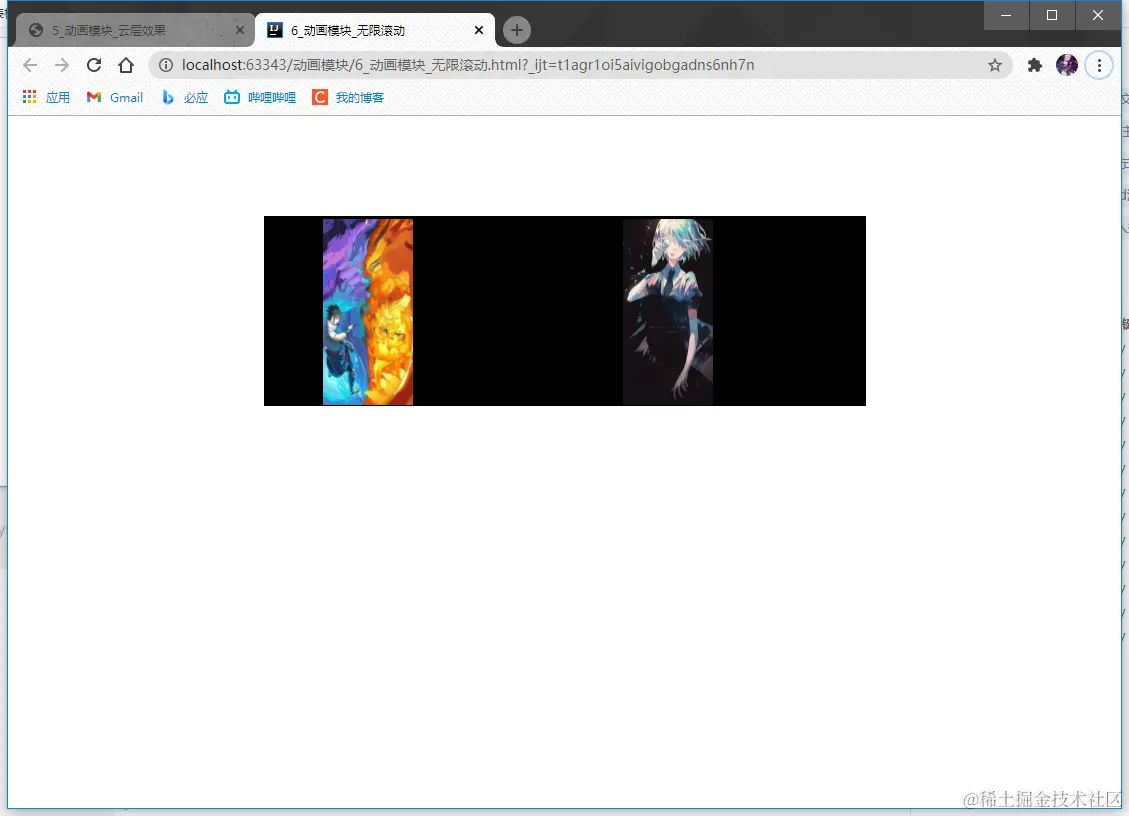Click the green-haired character image

point(668,310)
